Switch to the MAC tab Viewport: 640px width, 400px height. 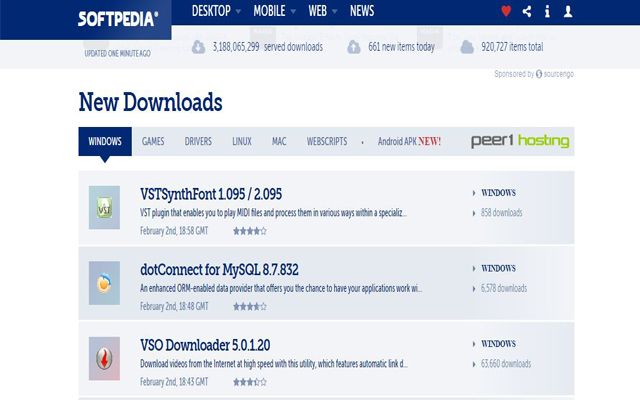[279, 141]
